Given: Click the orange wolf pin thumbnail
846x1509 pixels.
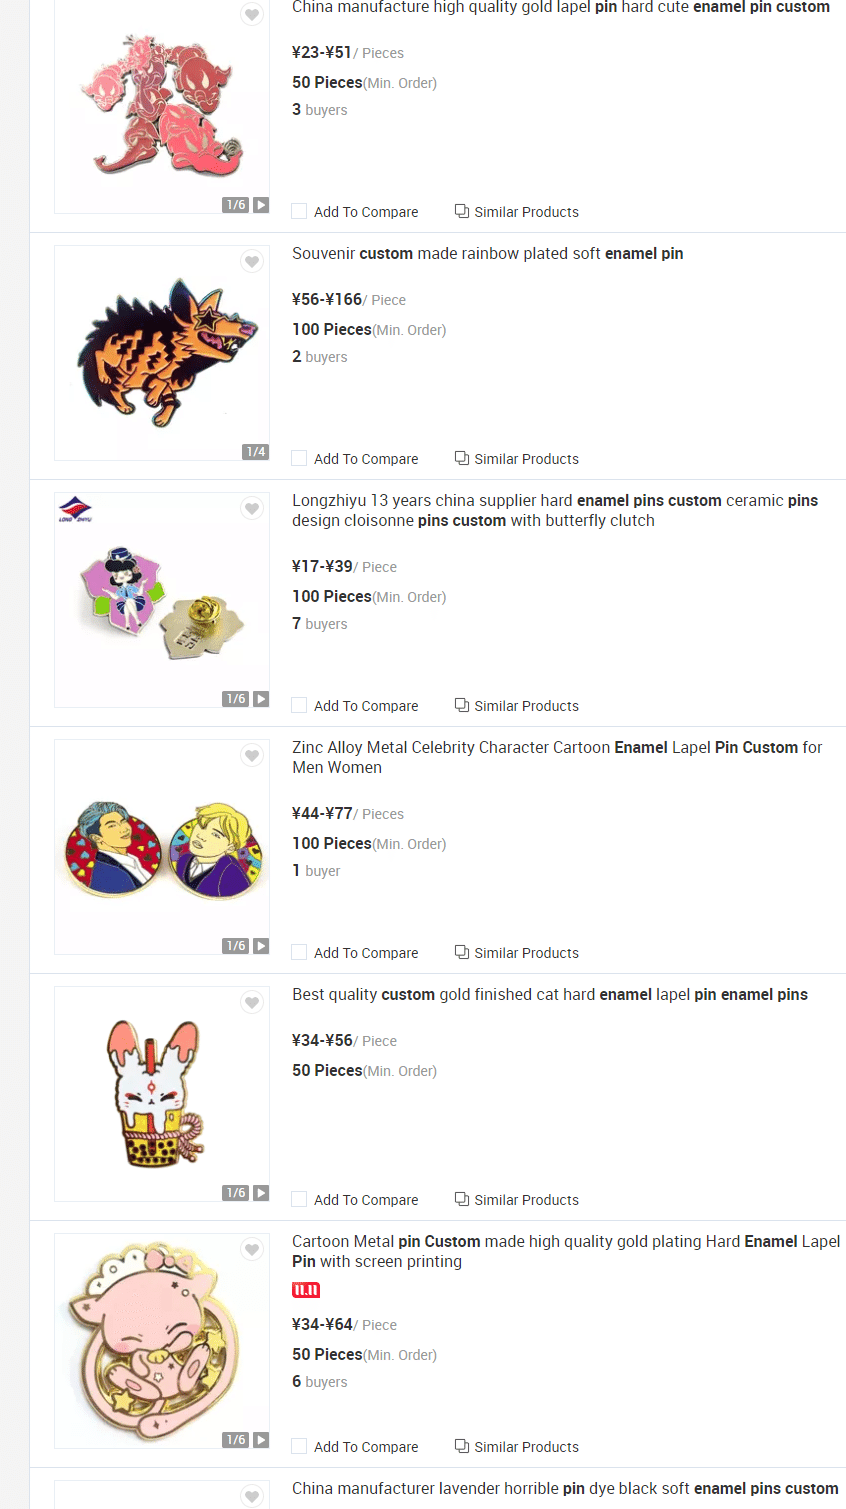Looking at the screenshot, I should coord(160,350).
